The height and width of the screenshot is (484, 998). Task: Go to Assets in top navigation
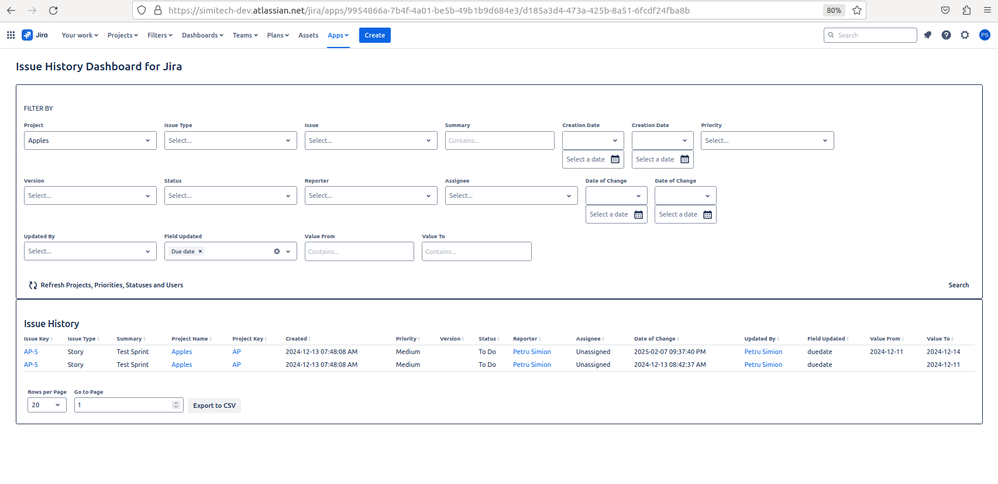[x=308, y=36]
